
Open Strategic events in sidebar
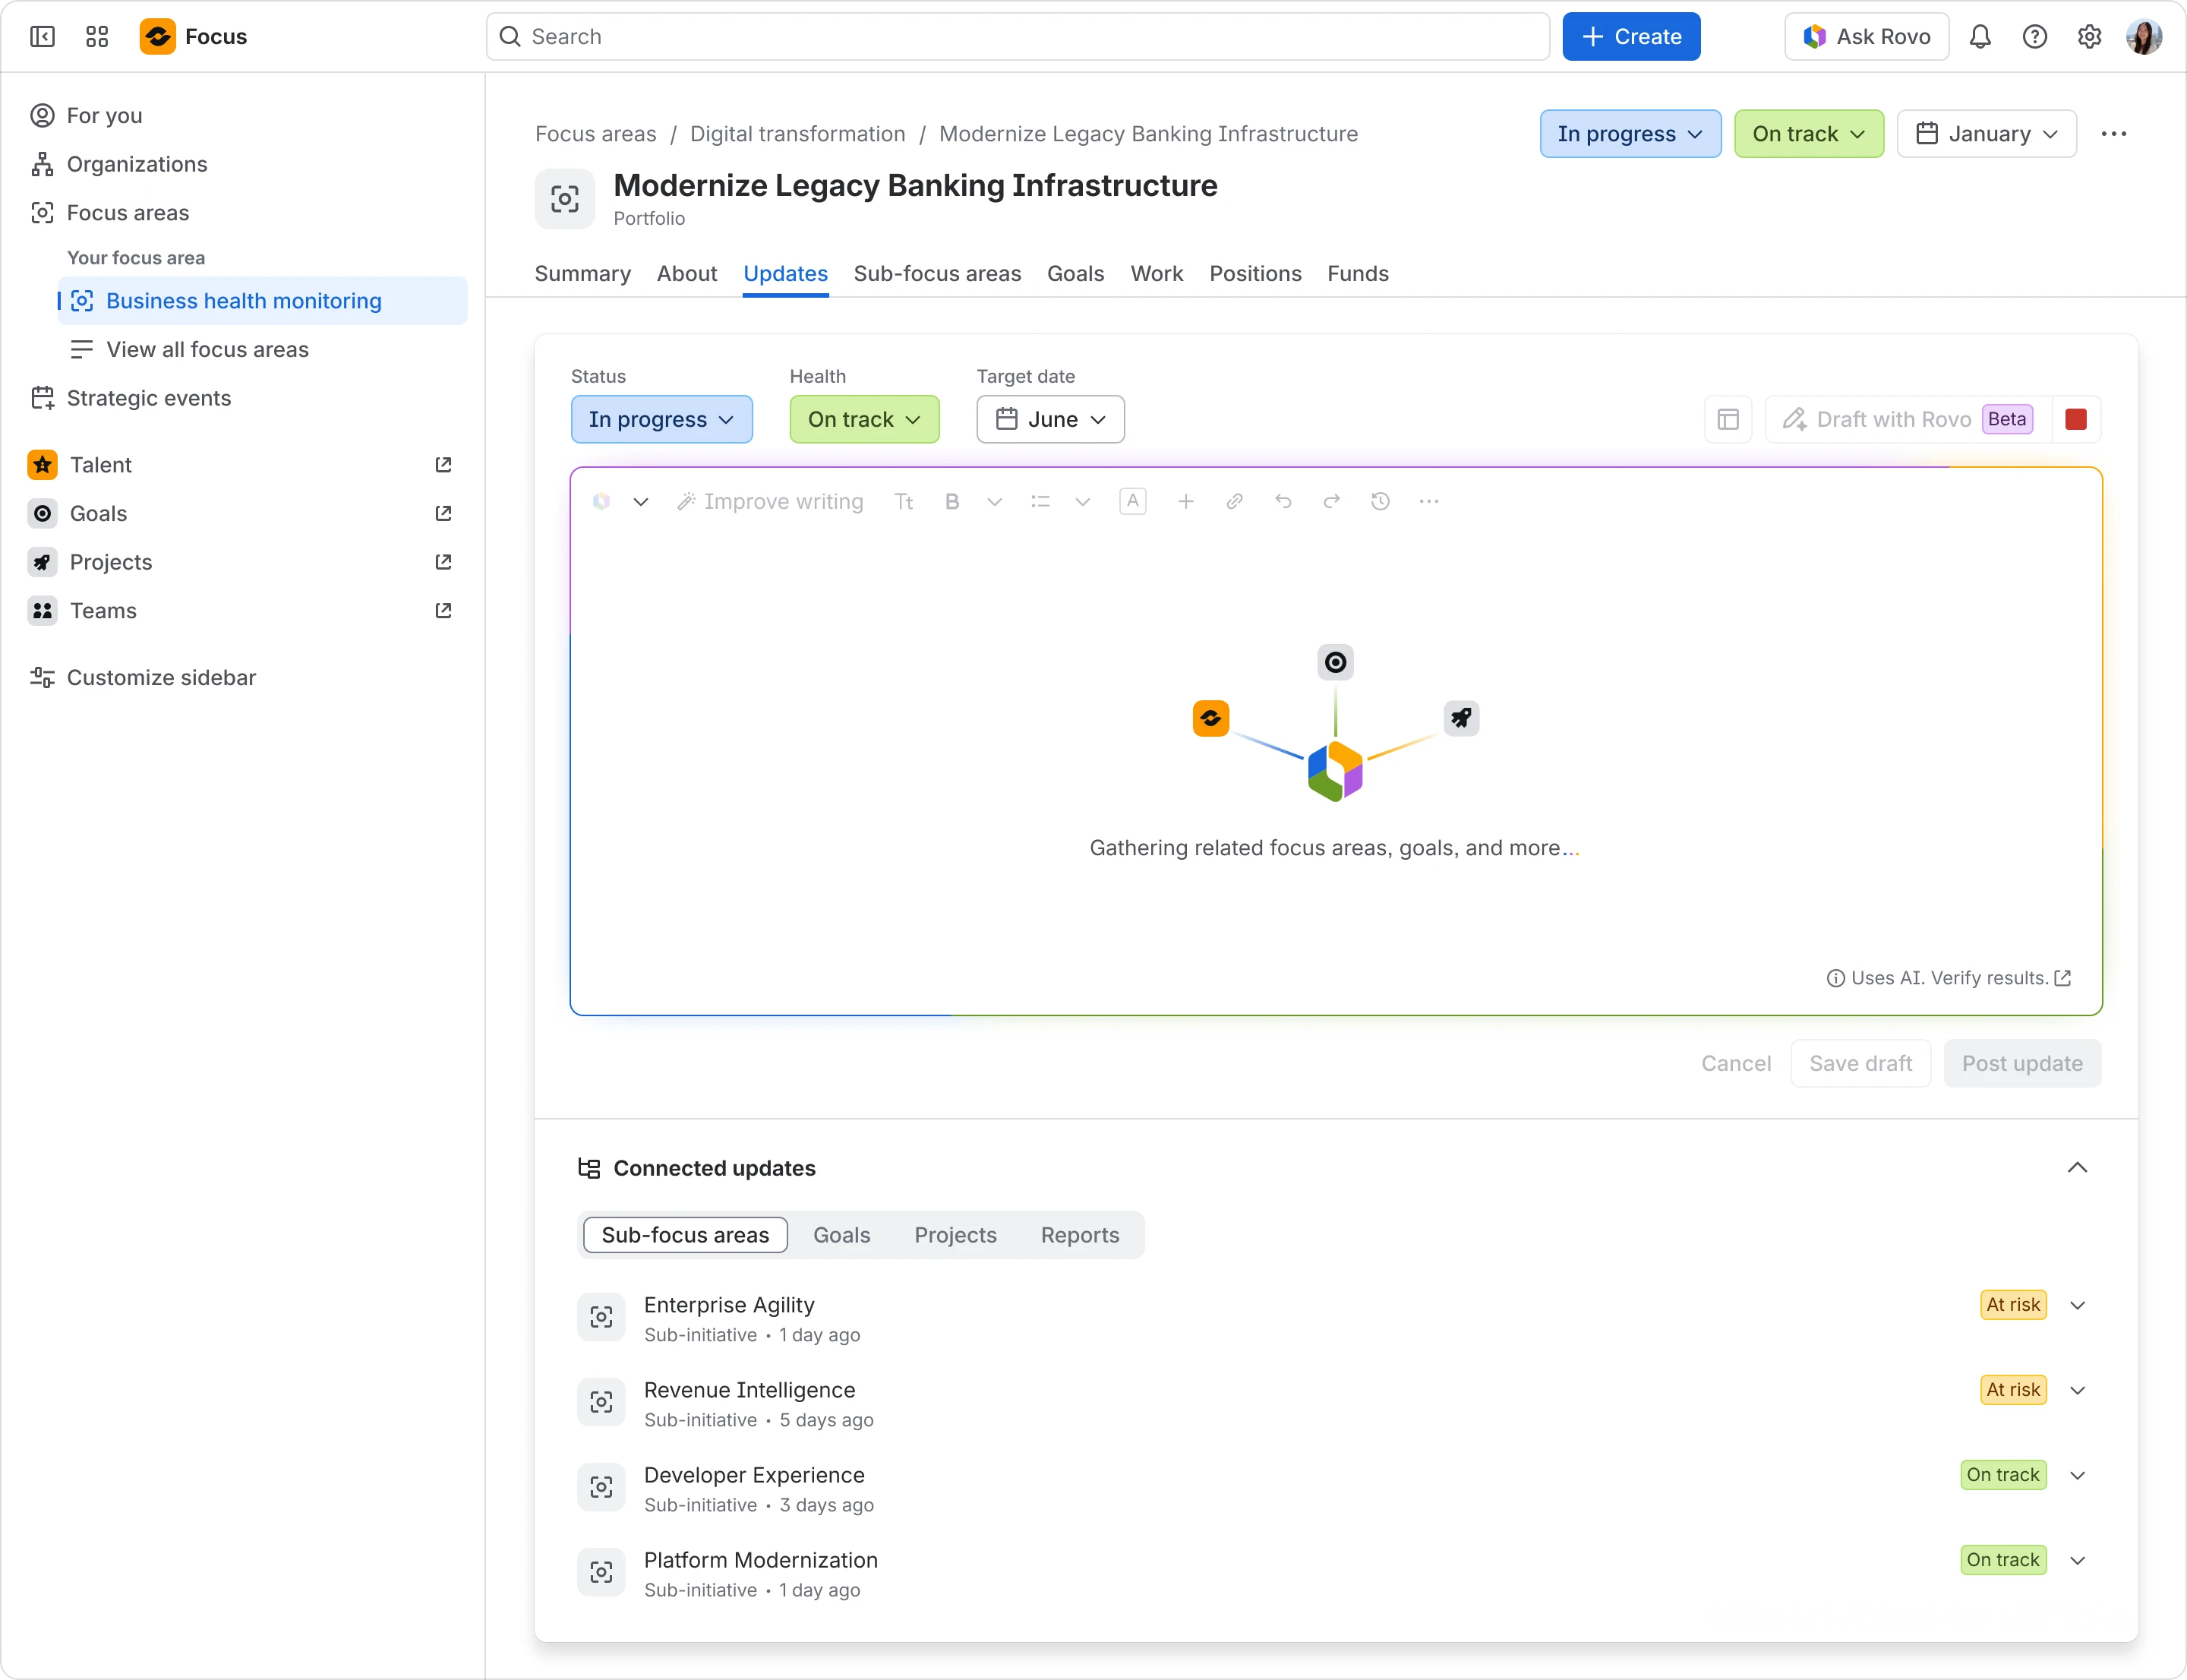[149, 399]
